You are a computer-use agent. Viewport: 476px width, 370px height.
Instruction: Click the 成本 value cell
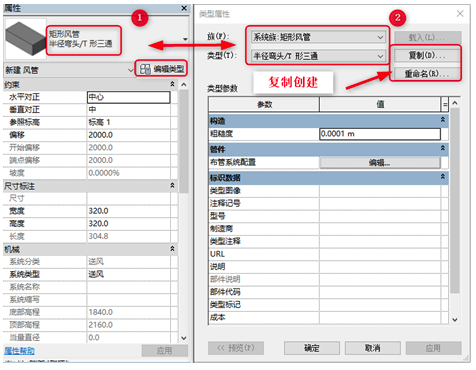[380, 317]
